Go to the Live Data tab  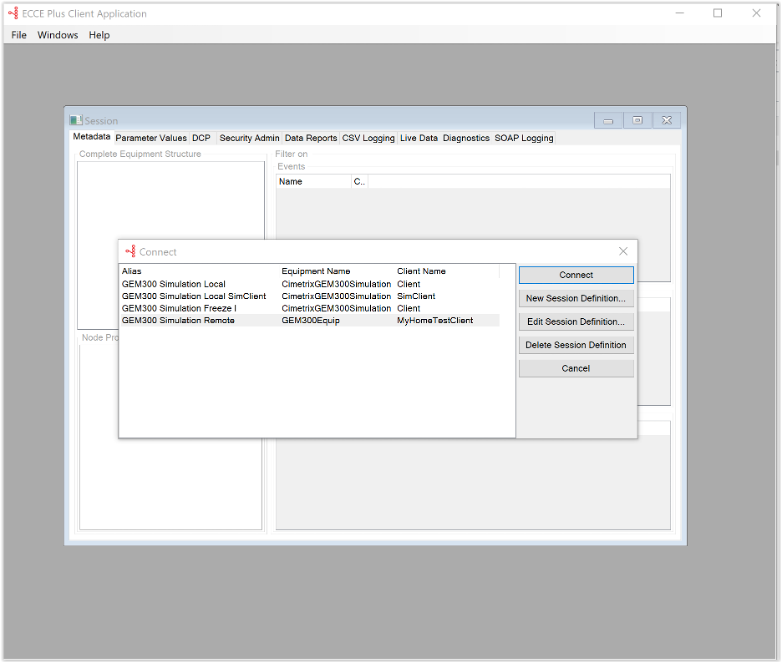[x=419, y=138]
